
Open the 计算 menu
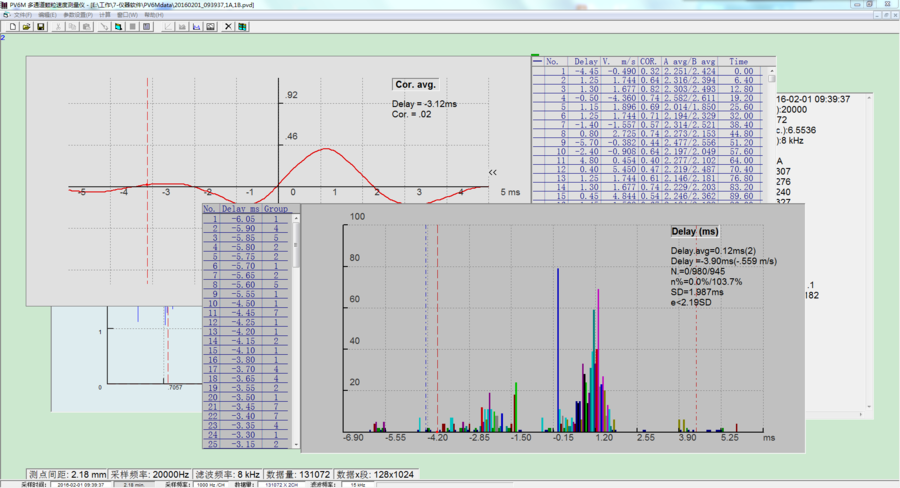pyautogui.click(x=104, y=15)
